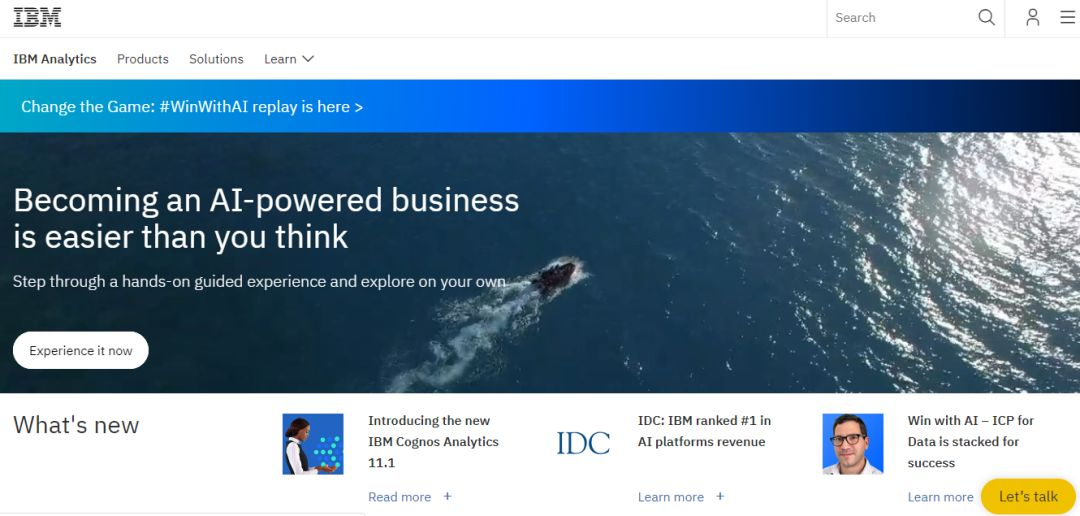Click the Experience it now button
The height and width of the screenshot is (516, 1080).
81,351
